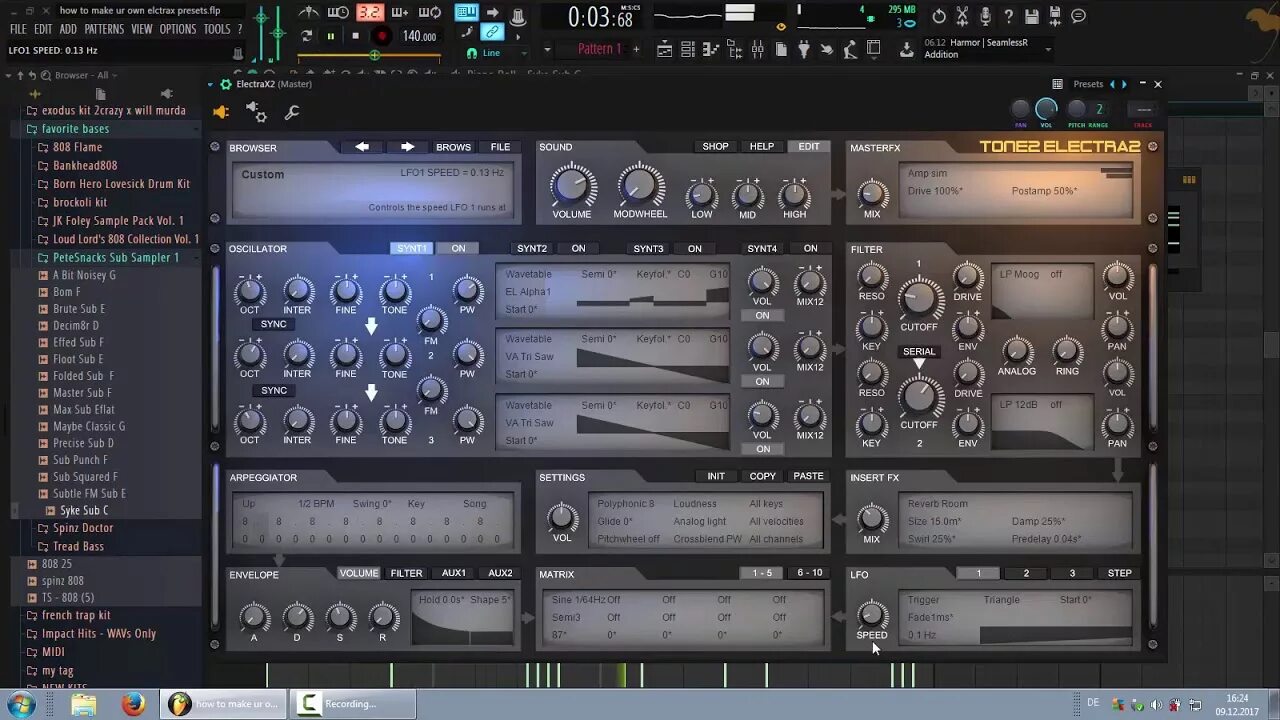Go to next preset with right arrow
Image resolution: width=1280 pixels, height=720 pixels.
pyautogui.click(x=407, y=147)
